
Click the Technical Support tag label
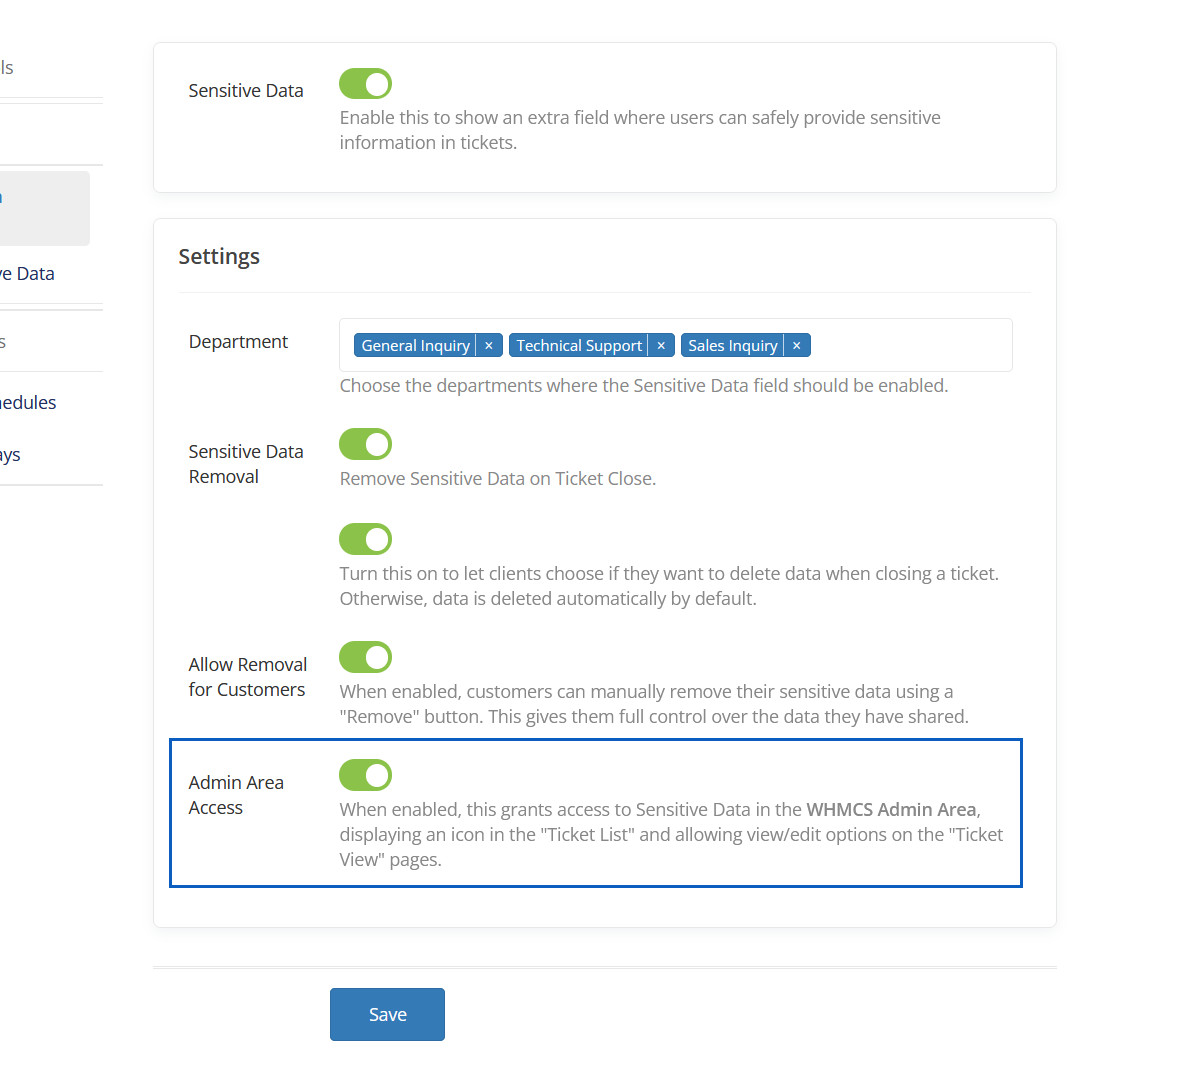(579, 346)
